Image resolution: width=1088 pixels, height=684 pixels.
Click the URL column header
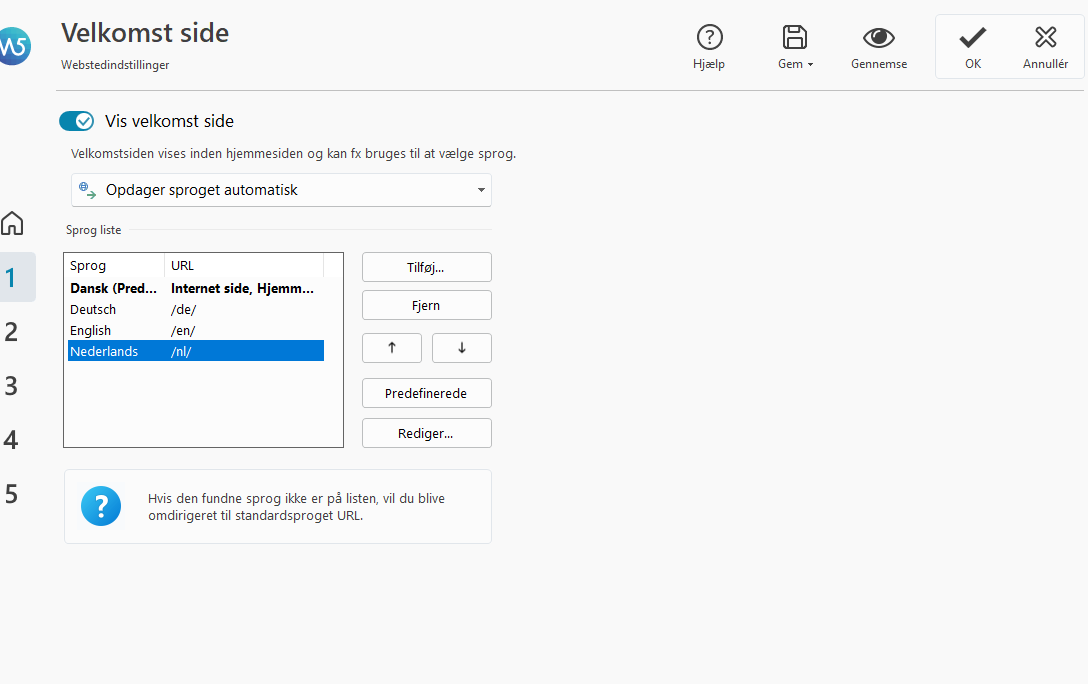tap(243, 266)
